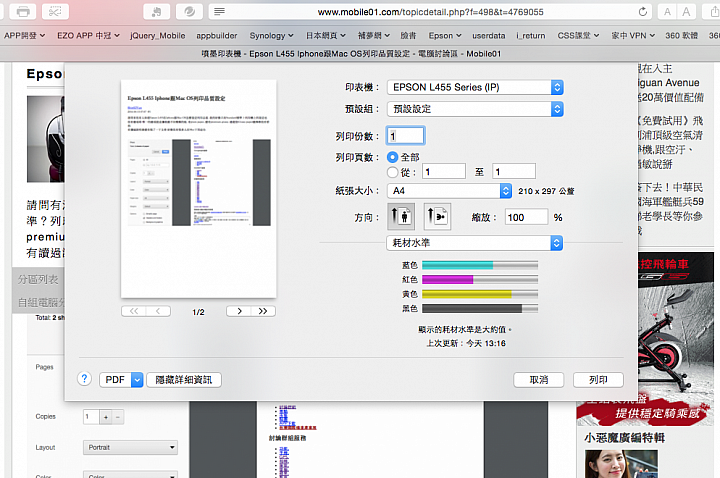
Task: Click the '210 x 297 公釐' paper dimensions text
Action: [x=546, y=191]
